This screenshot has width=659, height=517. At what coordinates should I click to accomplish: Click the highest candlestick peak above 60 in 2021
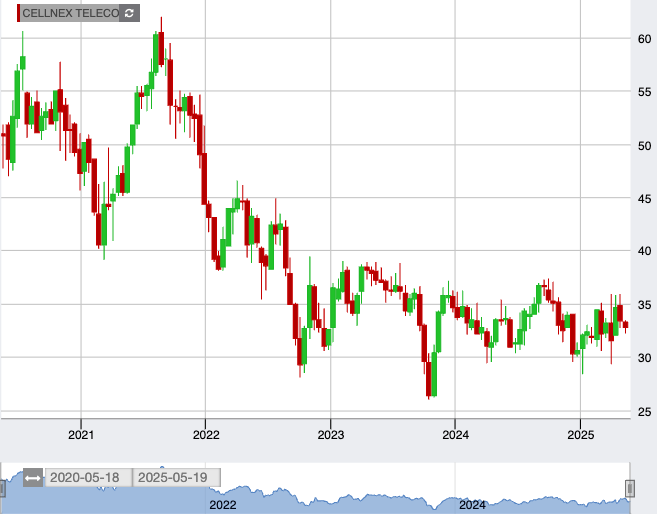pyautogui.click(x=161, y=48)
